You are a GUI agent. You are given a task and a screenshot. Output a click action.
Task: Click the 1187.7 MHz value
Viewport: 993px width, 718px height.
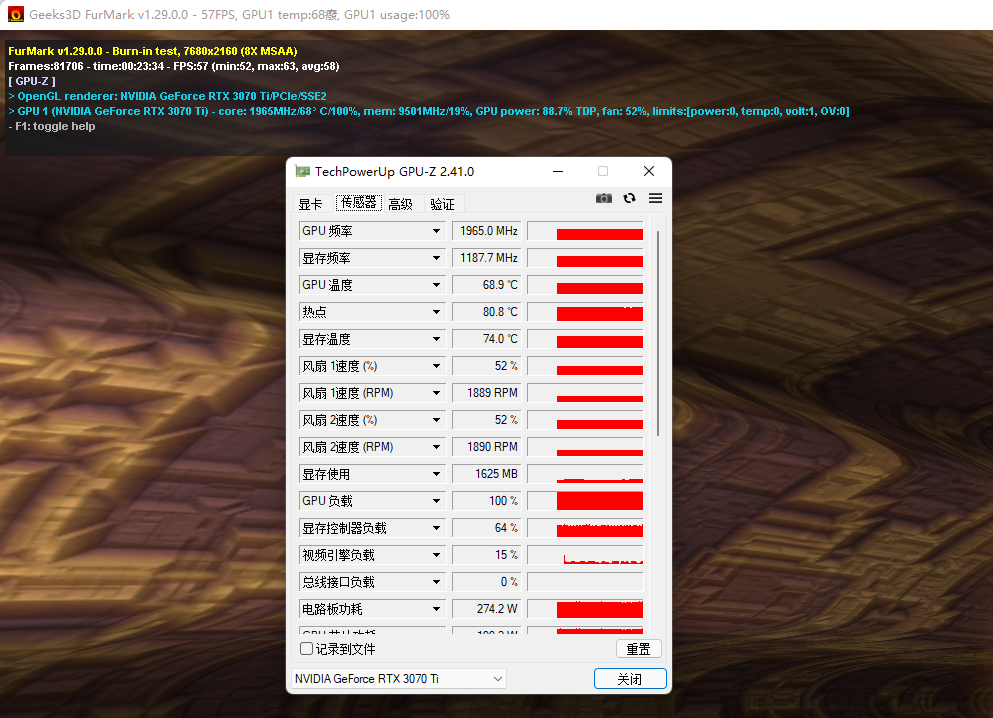point(486,258)
